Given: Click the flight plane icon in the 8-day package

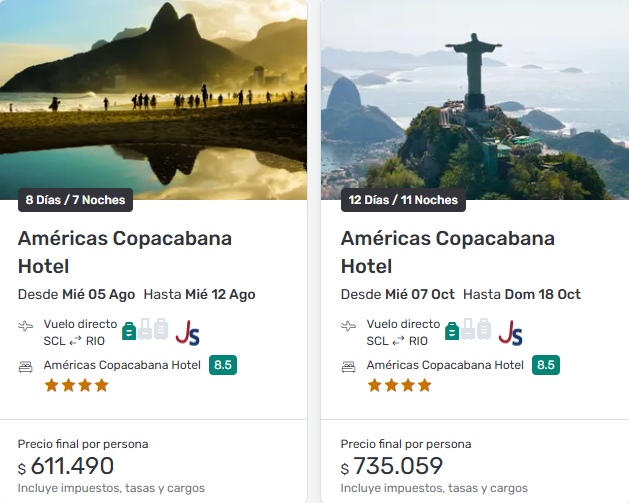Looking at the screenshot, I should click(26, 326).
